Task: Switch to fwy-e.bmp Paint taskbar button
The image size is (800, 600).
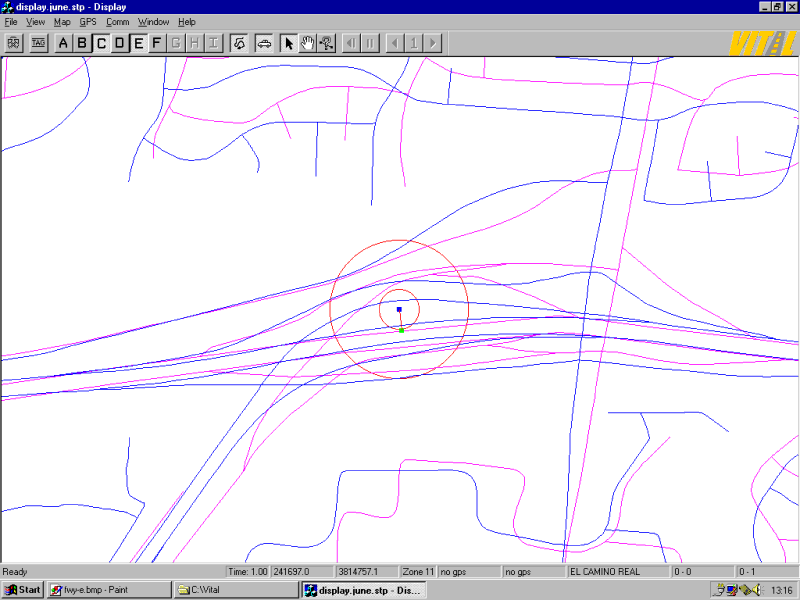Action: click(108, 590)
